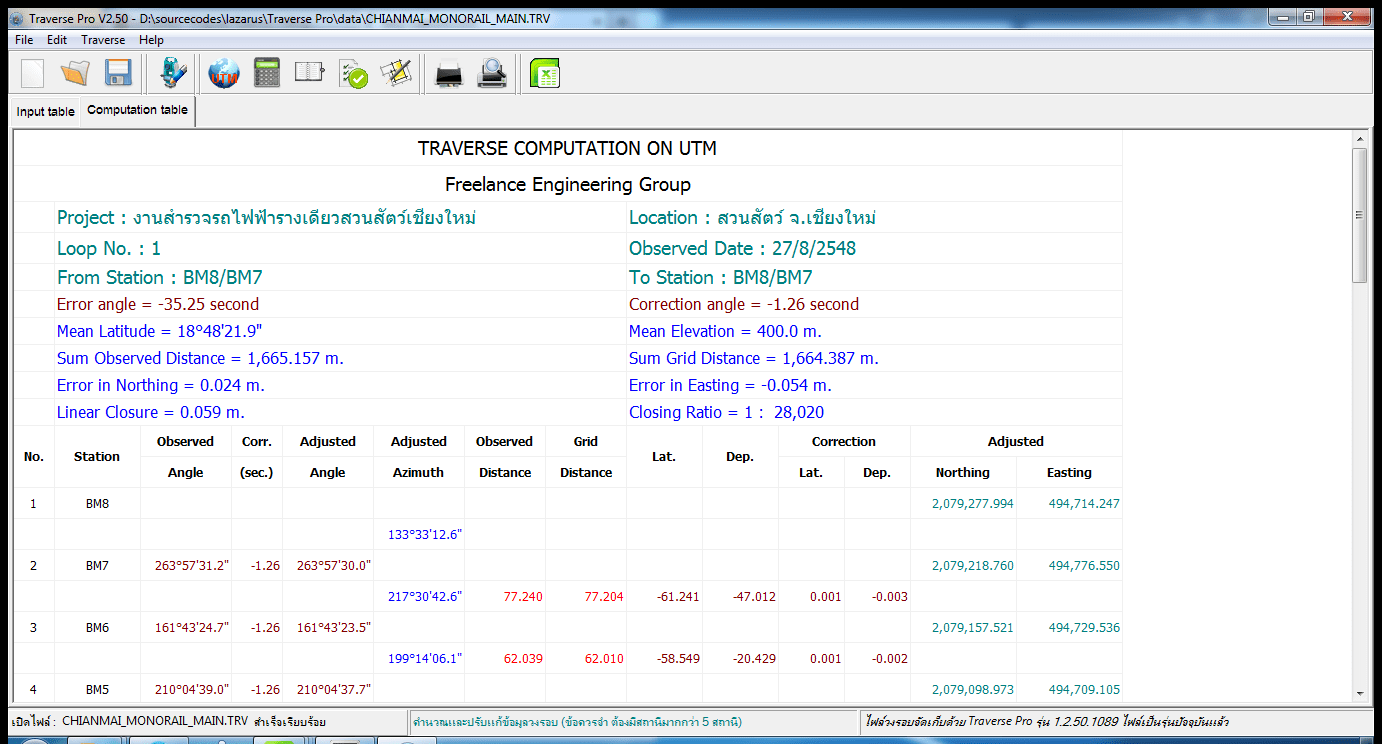Click northing value 2,079,277.994
Viewport: 1382px width, 744px height.
(972, 504)
